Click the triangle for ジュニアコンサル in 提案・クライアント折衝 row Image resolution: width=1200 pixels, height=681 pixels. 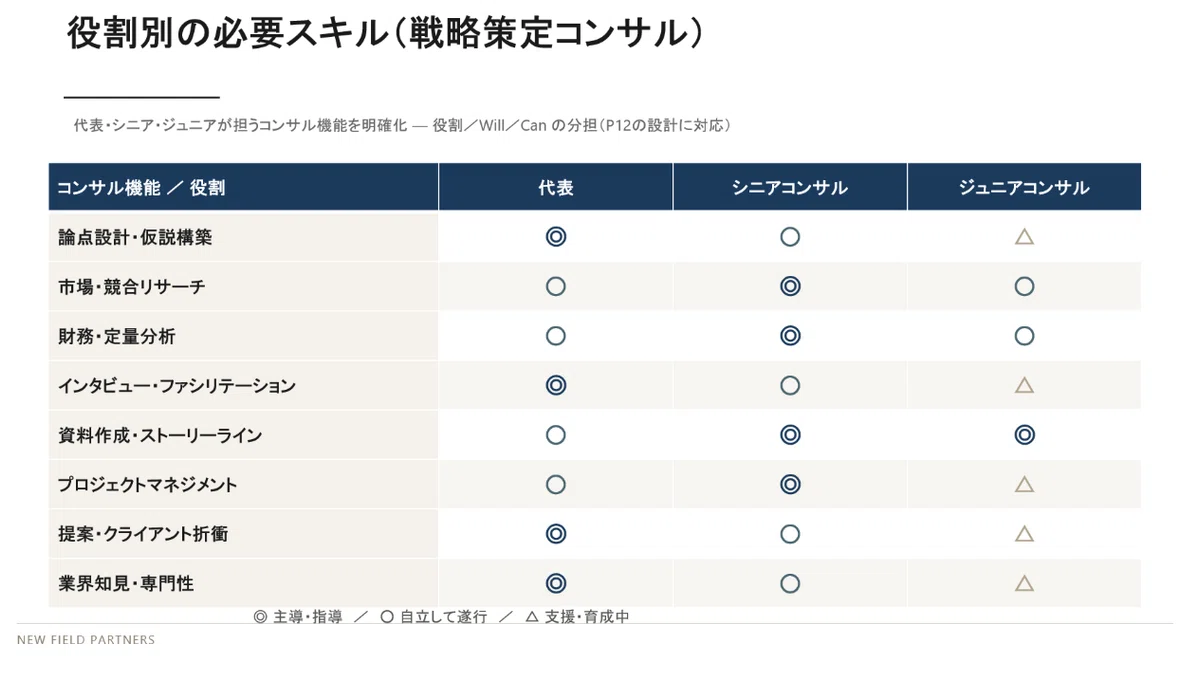(1024, 534)
